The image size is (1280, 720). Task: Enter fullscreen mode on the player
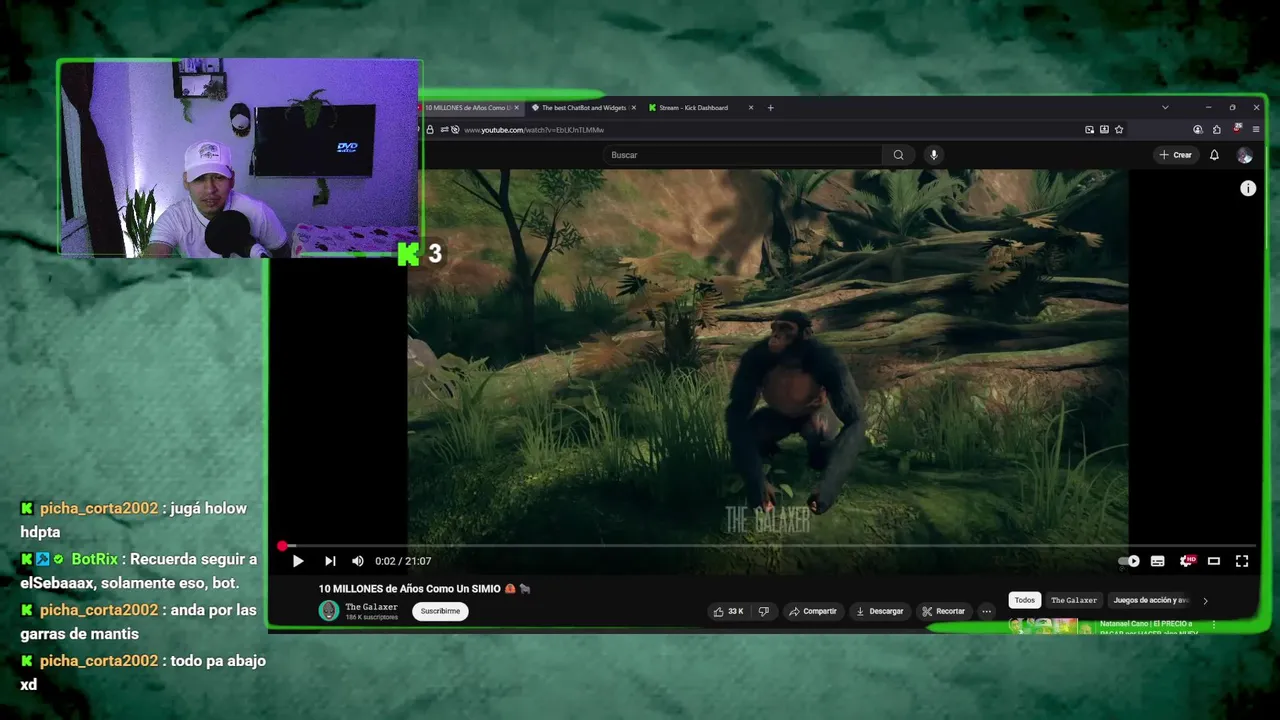1242,561
